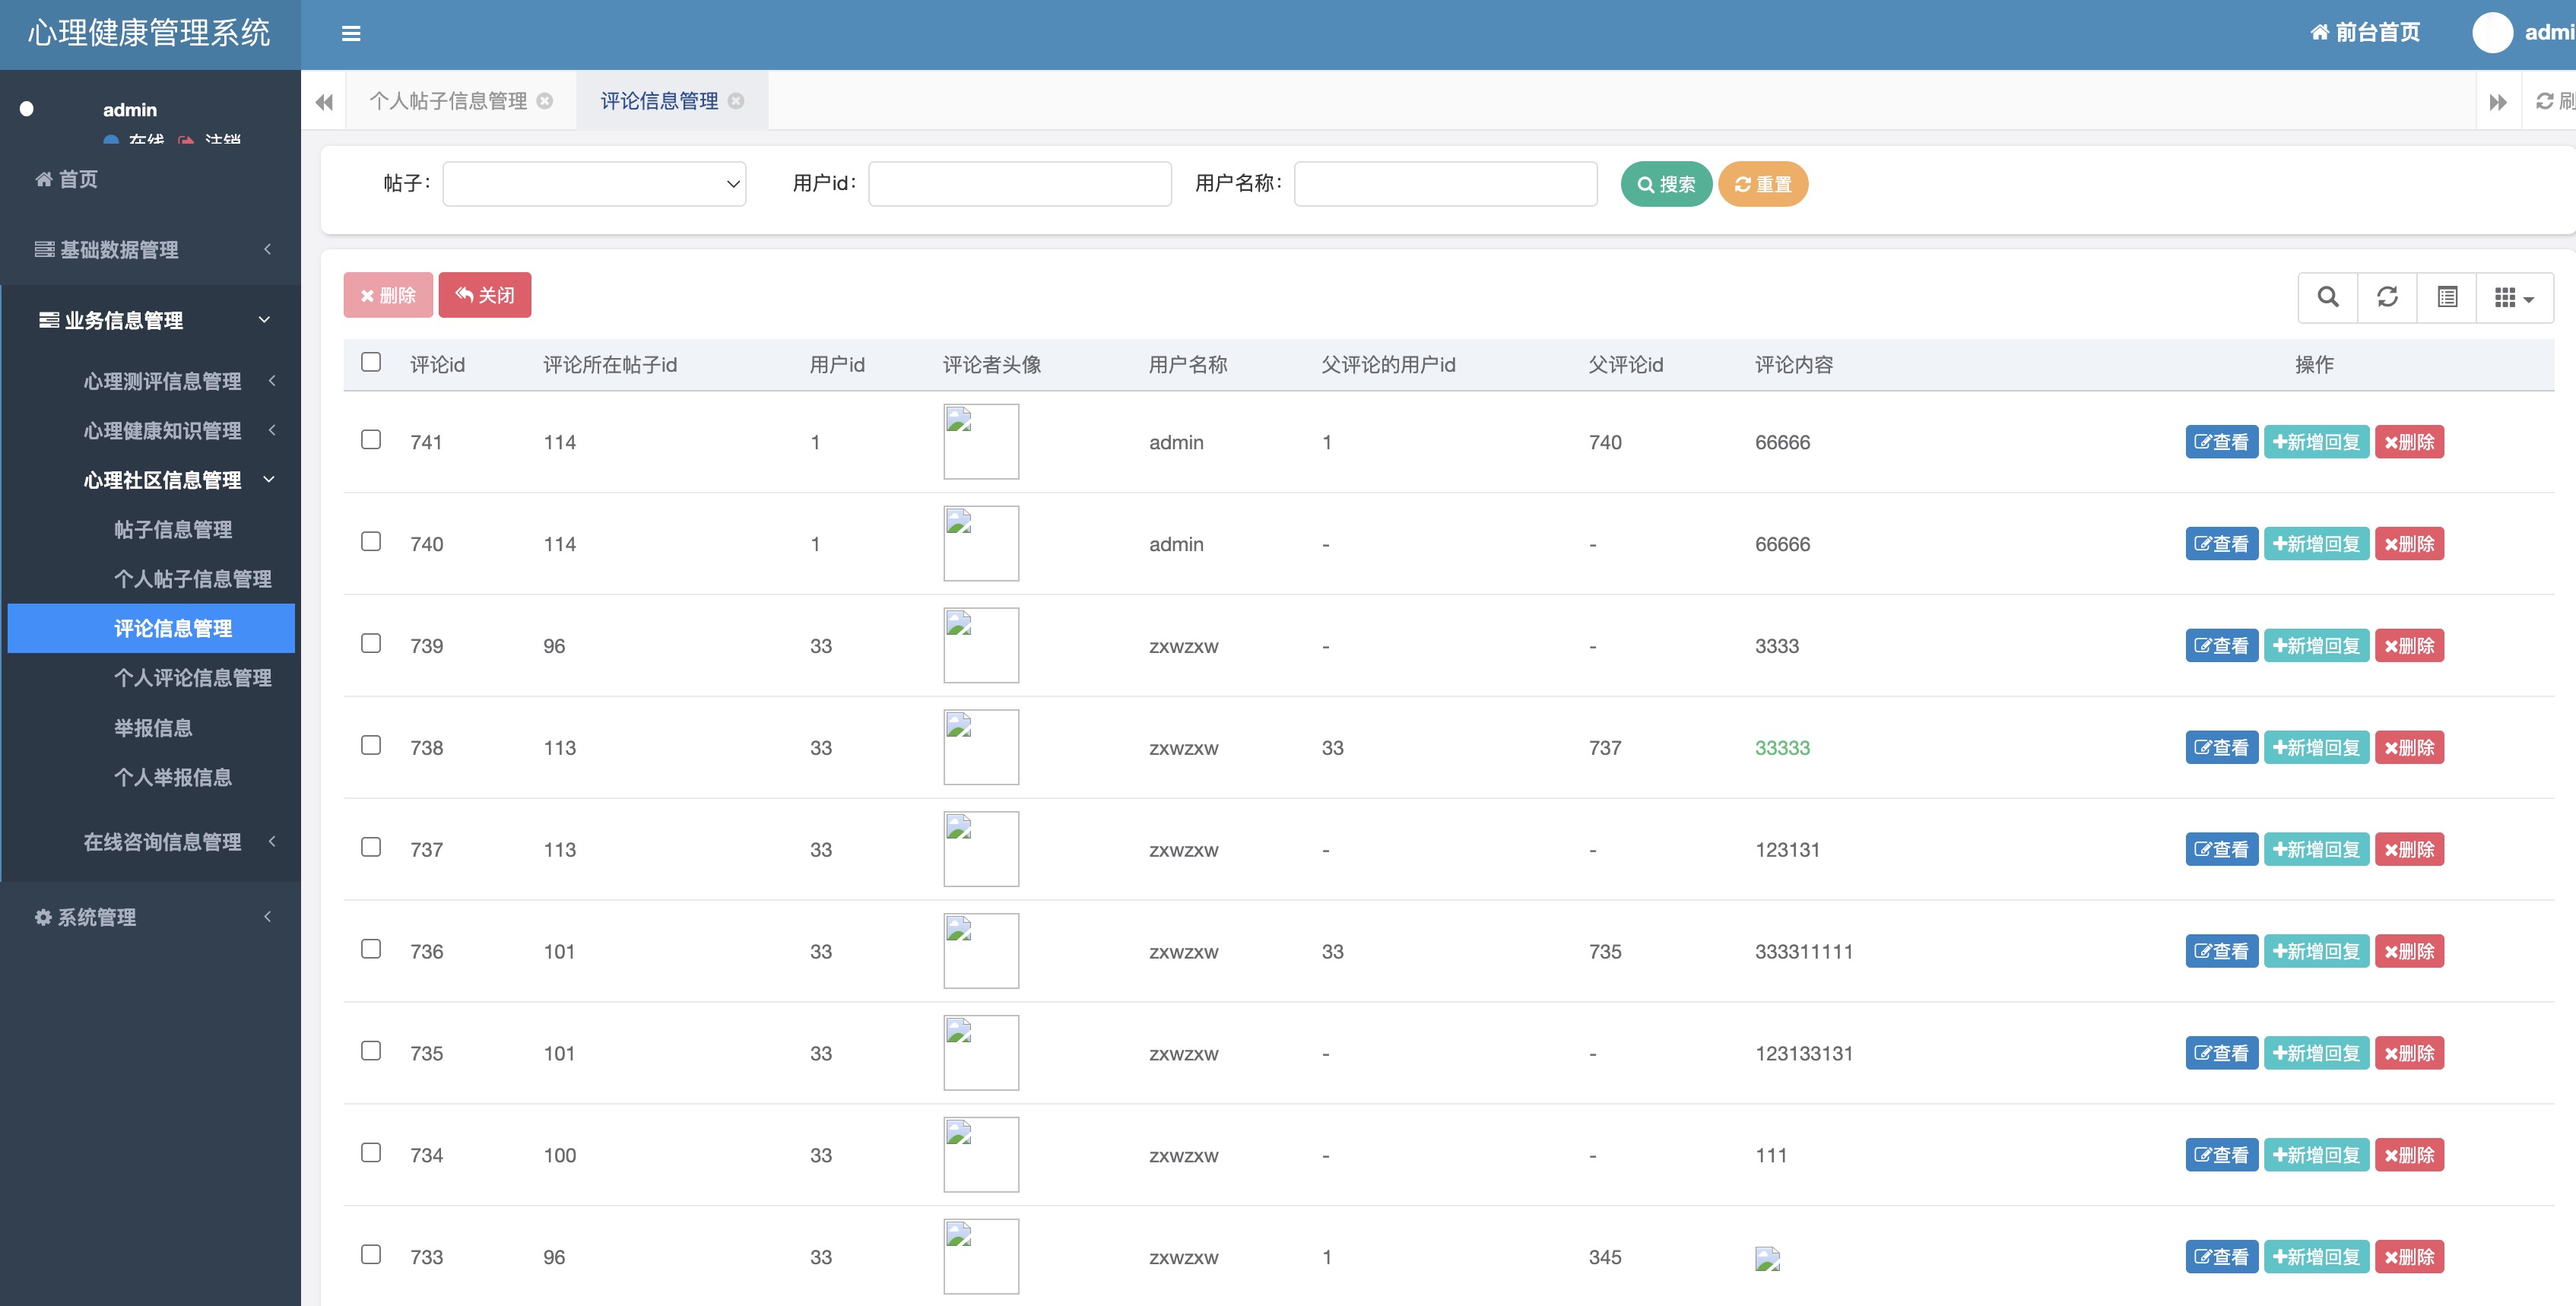Click the red 关闭 button
The image size is (2576, 1306).
tap(485, 295)
